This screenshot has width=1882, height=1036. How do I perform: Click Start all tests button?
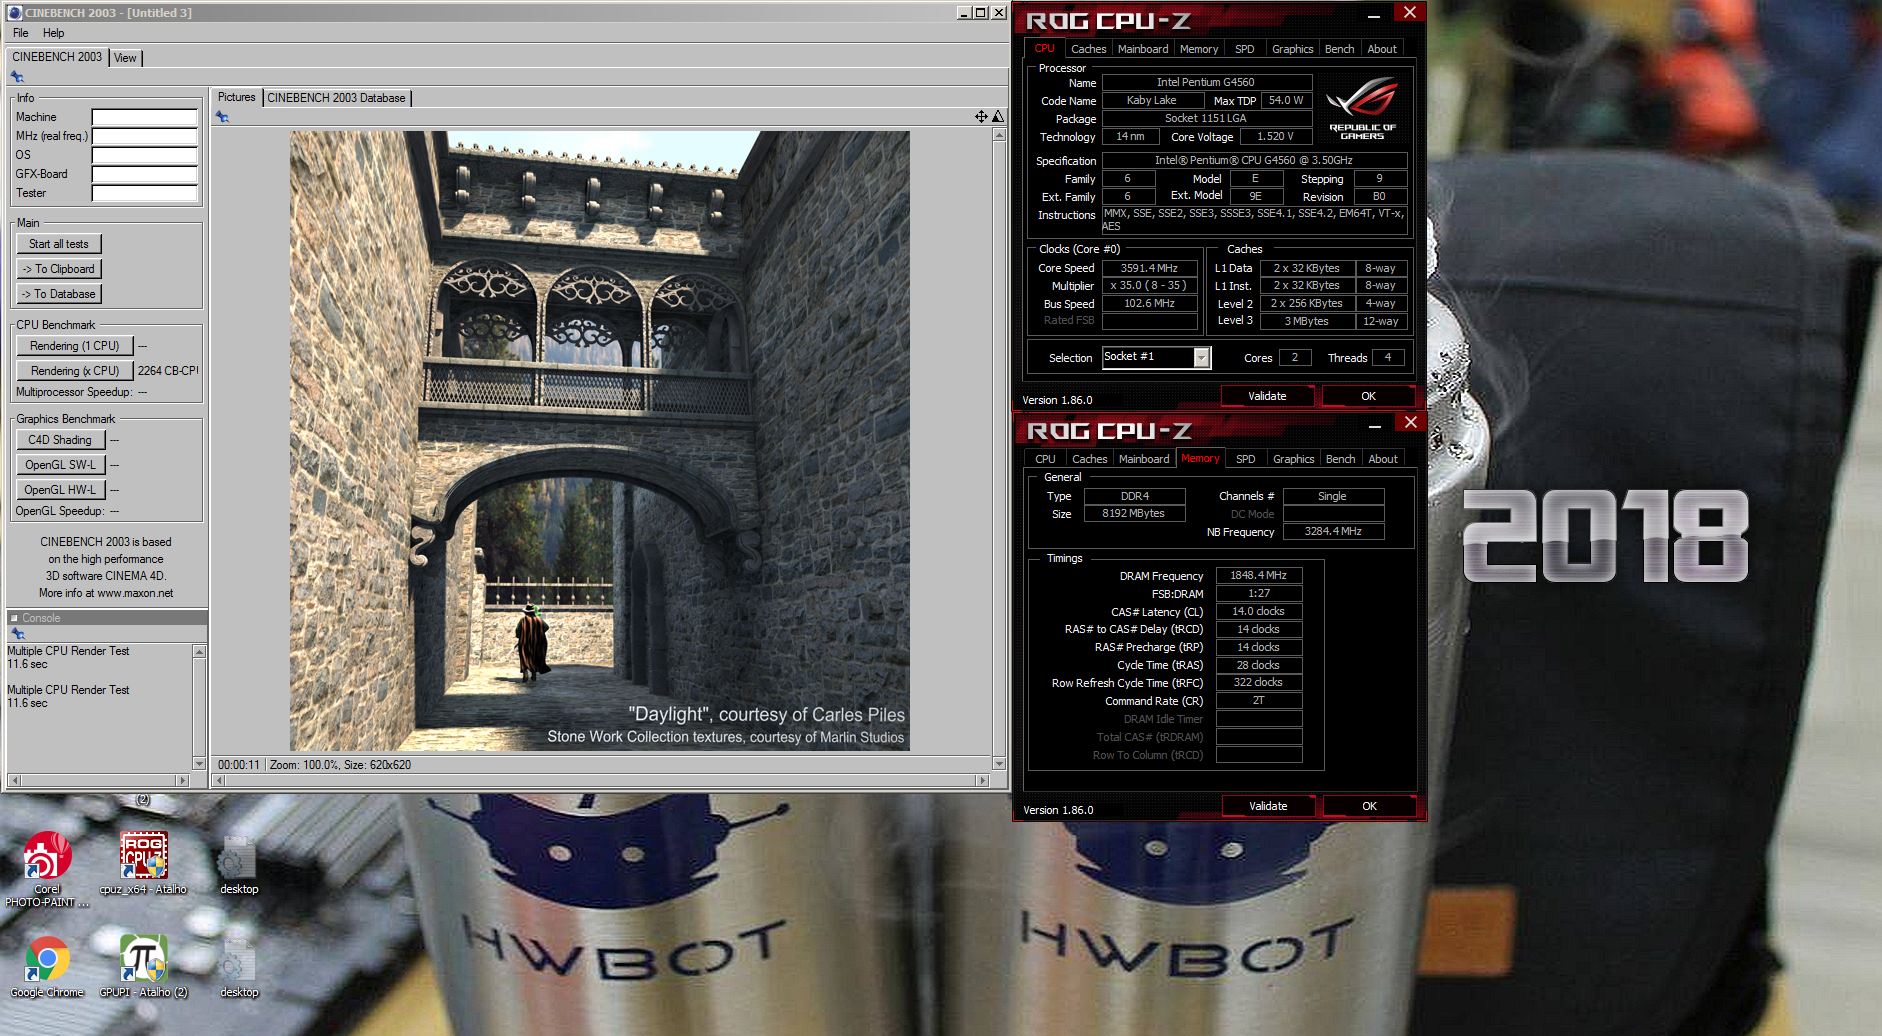point(59,244)
